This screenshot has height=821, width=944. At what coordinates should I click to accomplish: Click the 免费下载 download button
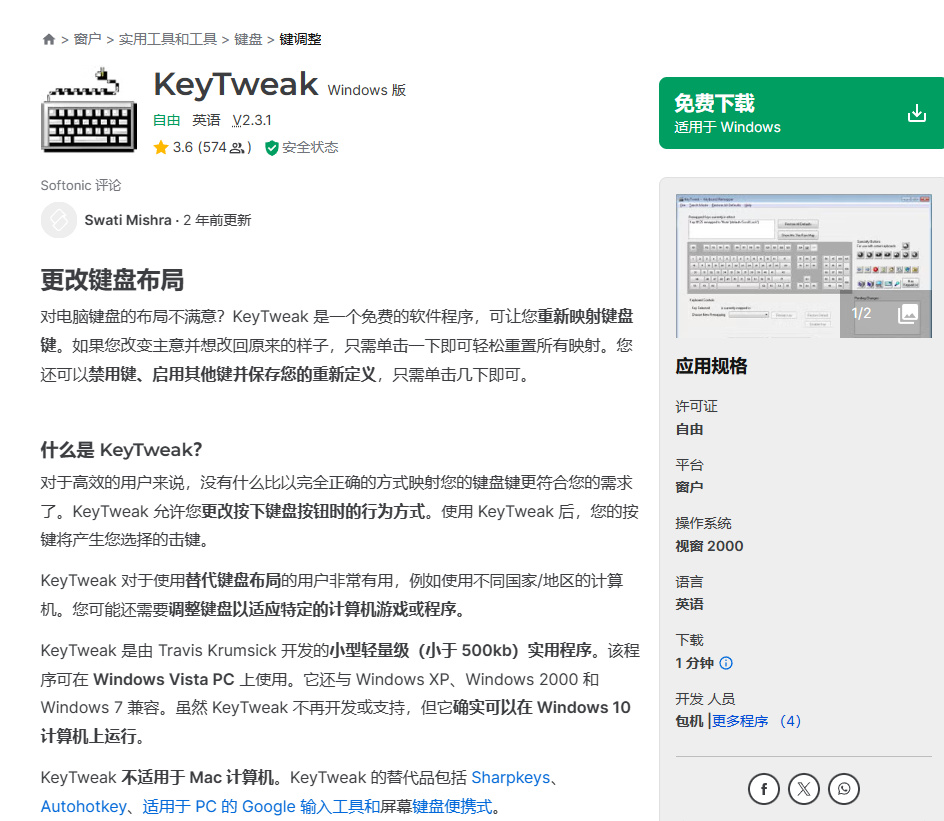[x=801, y=113]
